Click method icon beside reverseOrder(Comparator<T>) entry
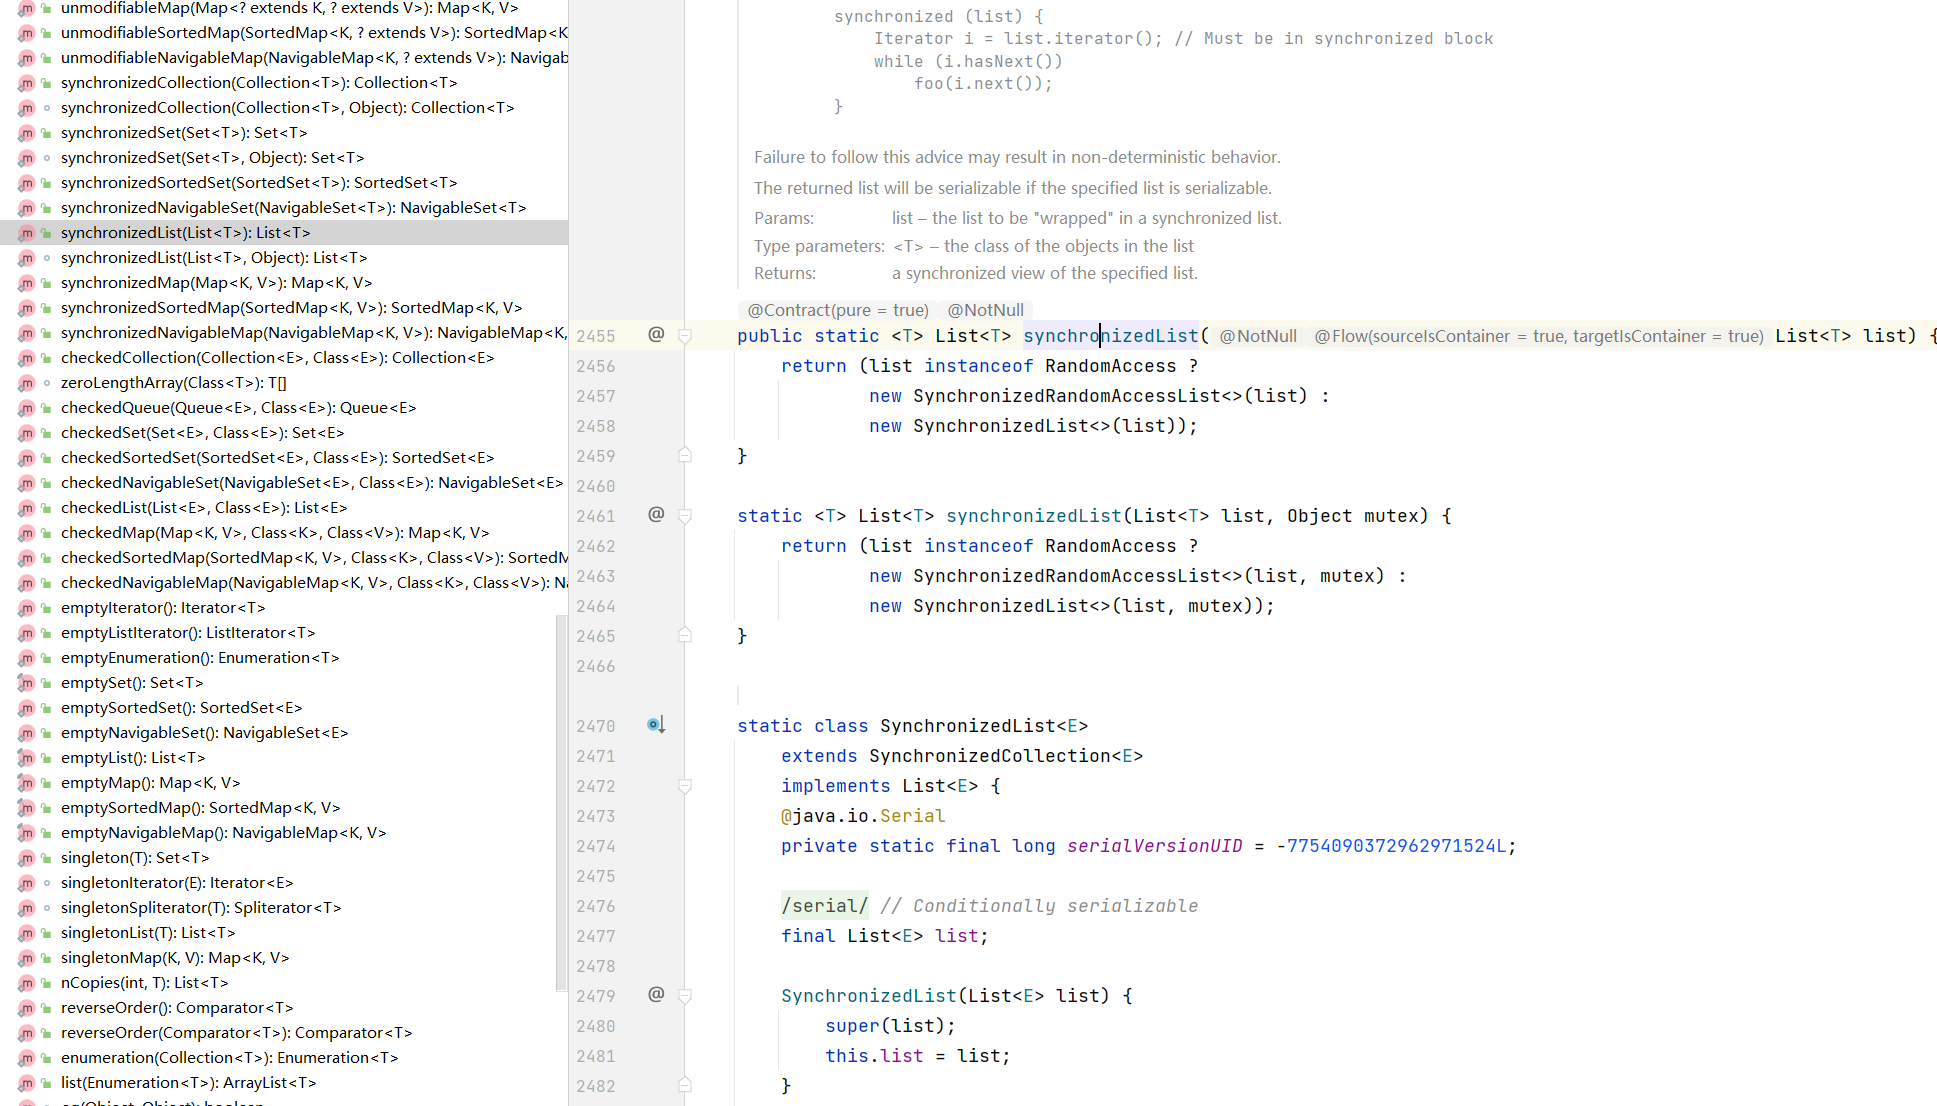 pyautogui.click(x=27, y=1033)
